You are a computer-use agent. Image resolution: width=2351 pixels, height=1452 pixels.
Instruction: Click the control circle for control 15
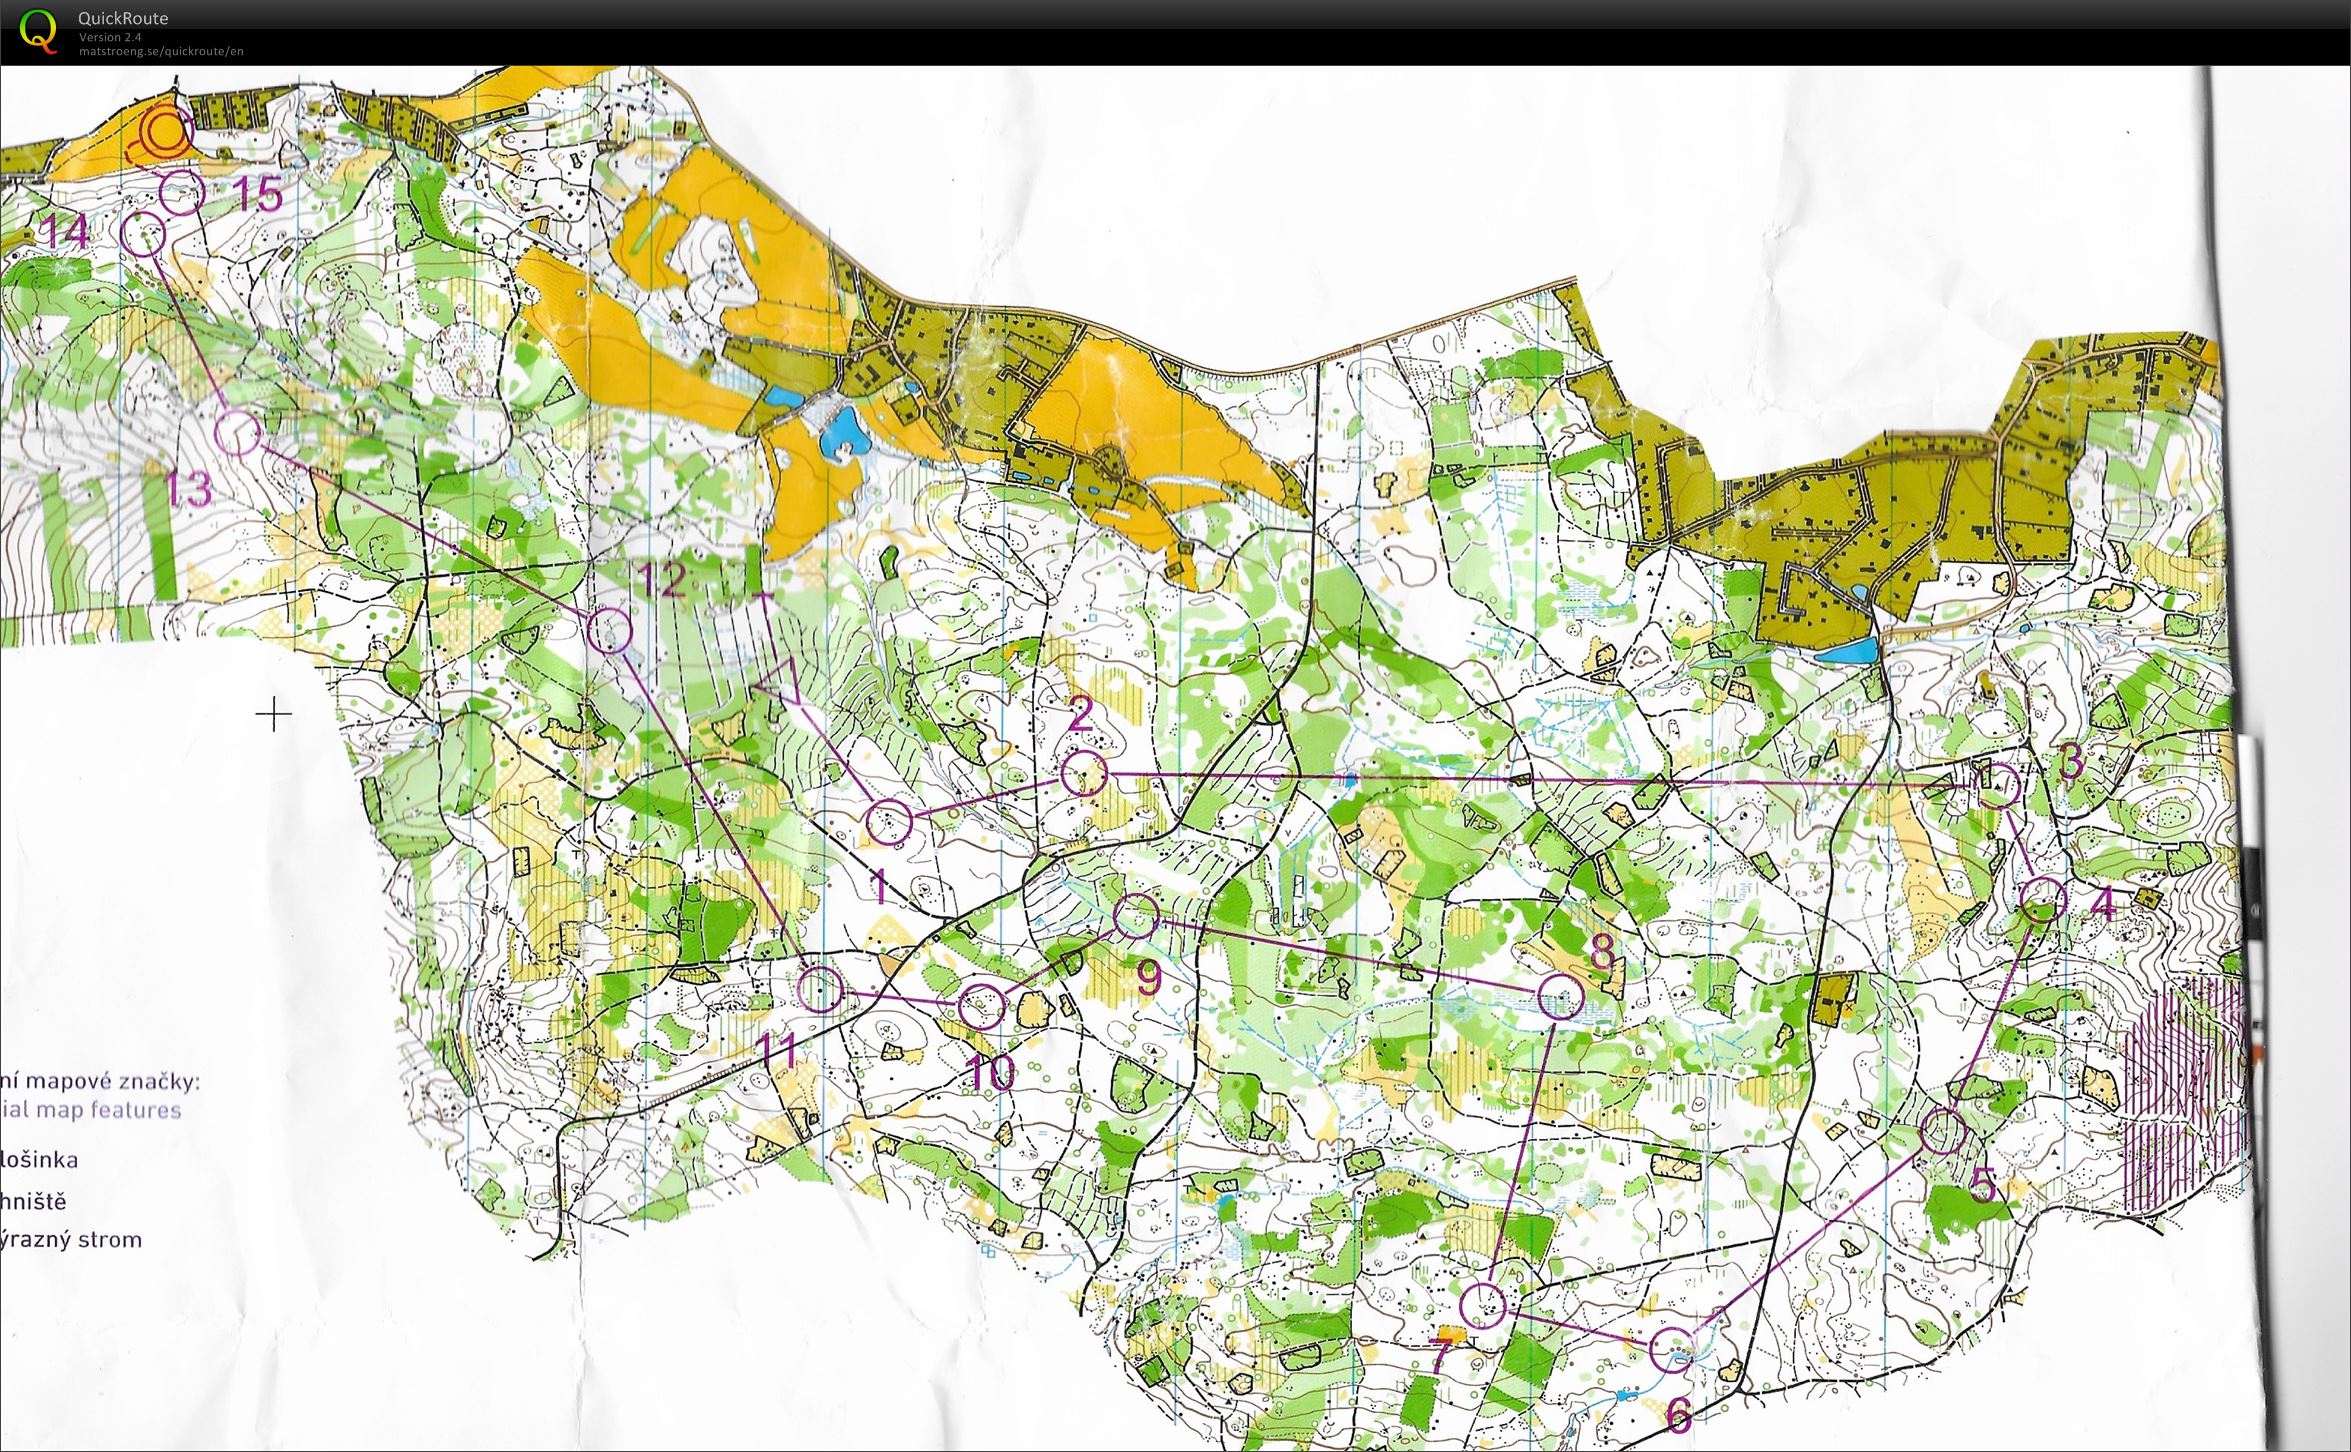[x=182, y=191]
